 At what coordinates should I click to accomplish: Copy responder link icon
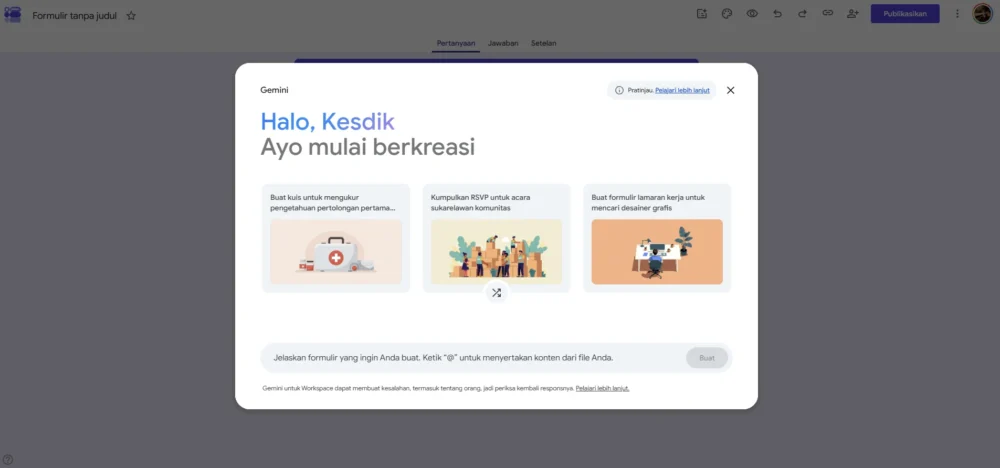click(828, 13)
